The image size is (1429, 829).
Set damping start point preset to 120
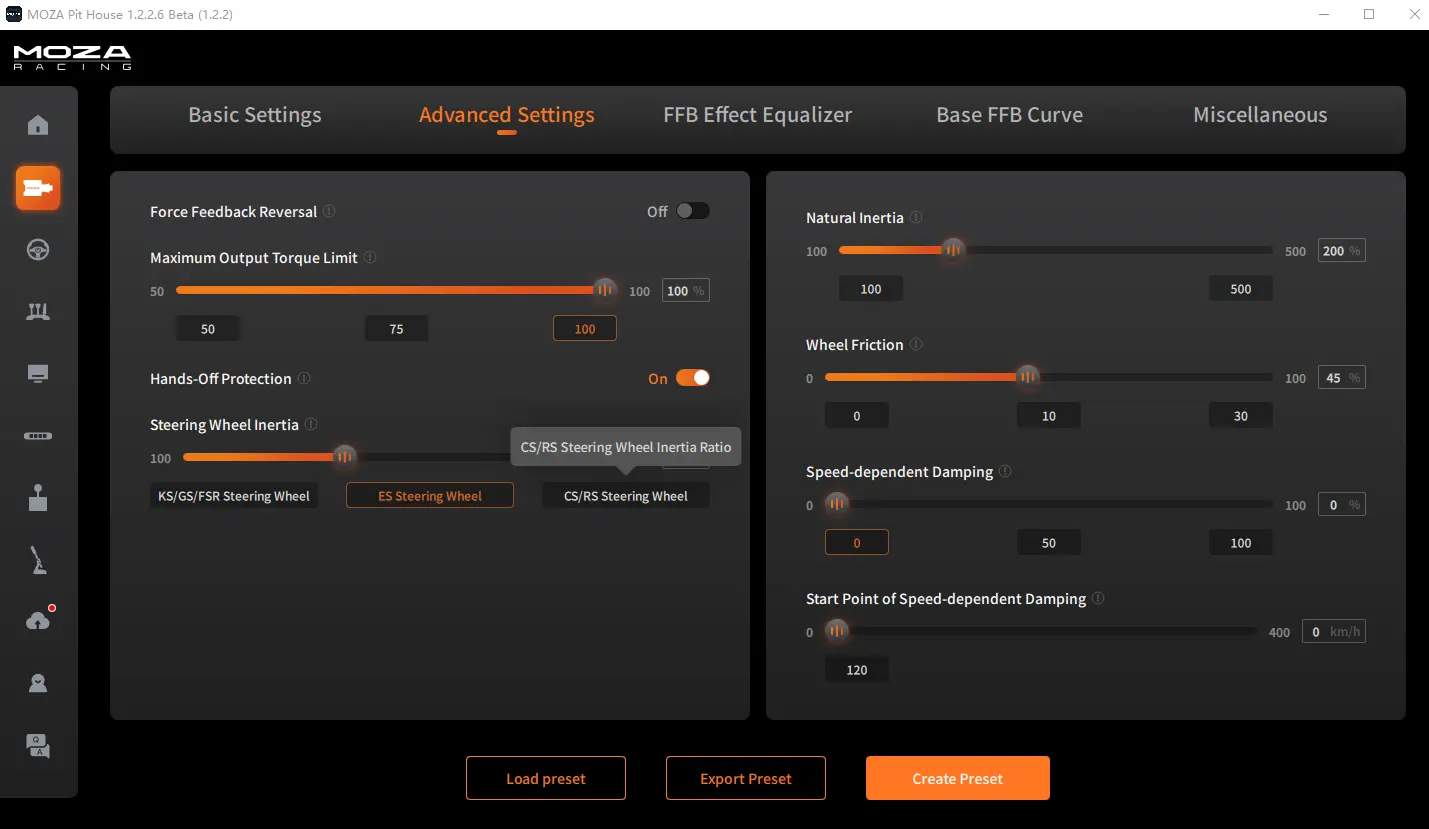857,670
